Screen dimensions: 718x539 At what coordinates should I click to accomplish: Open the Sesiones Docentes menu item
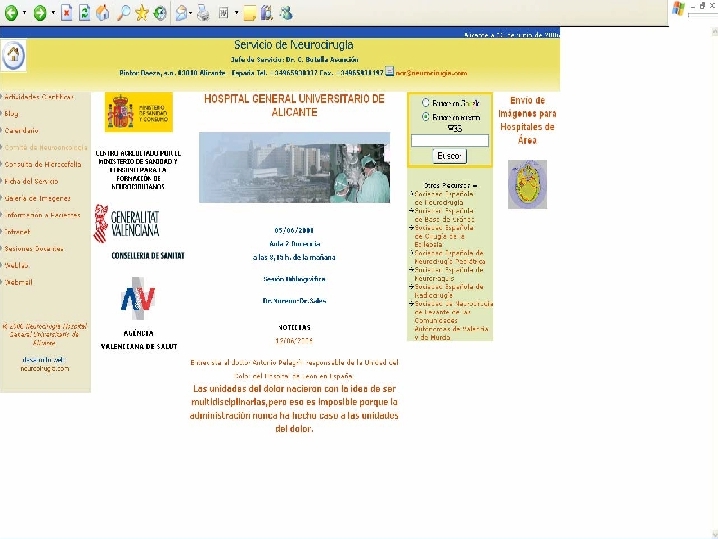point(34,249)
